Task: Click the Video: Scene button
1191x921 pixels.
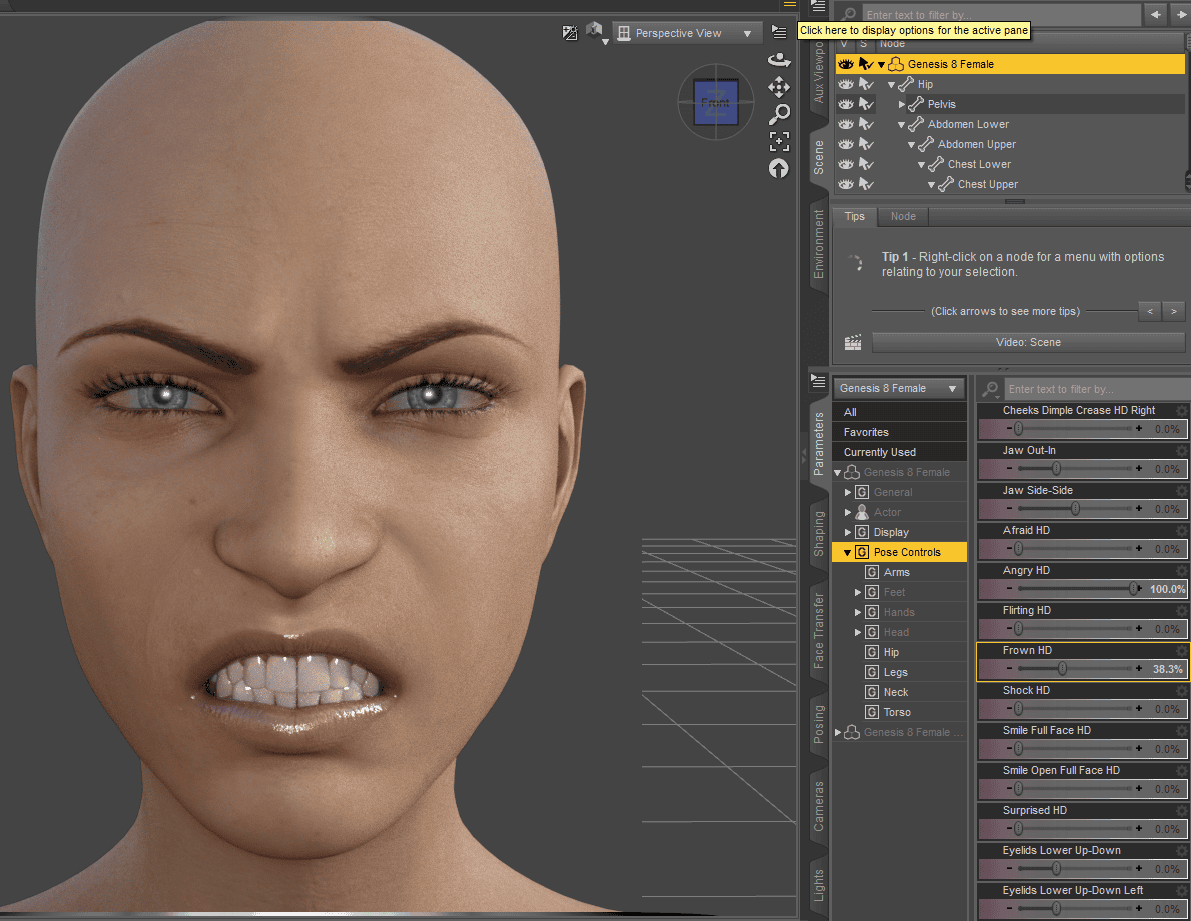Action: (1028, 342)
